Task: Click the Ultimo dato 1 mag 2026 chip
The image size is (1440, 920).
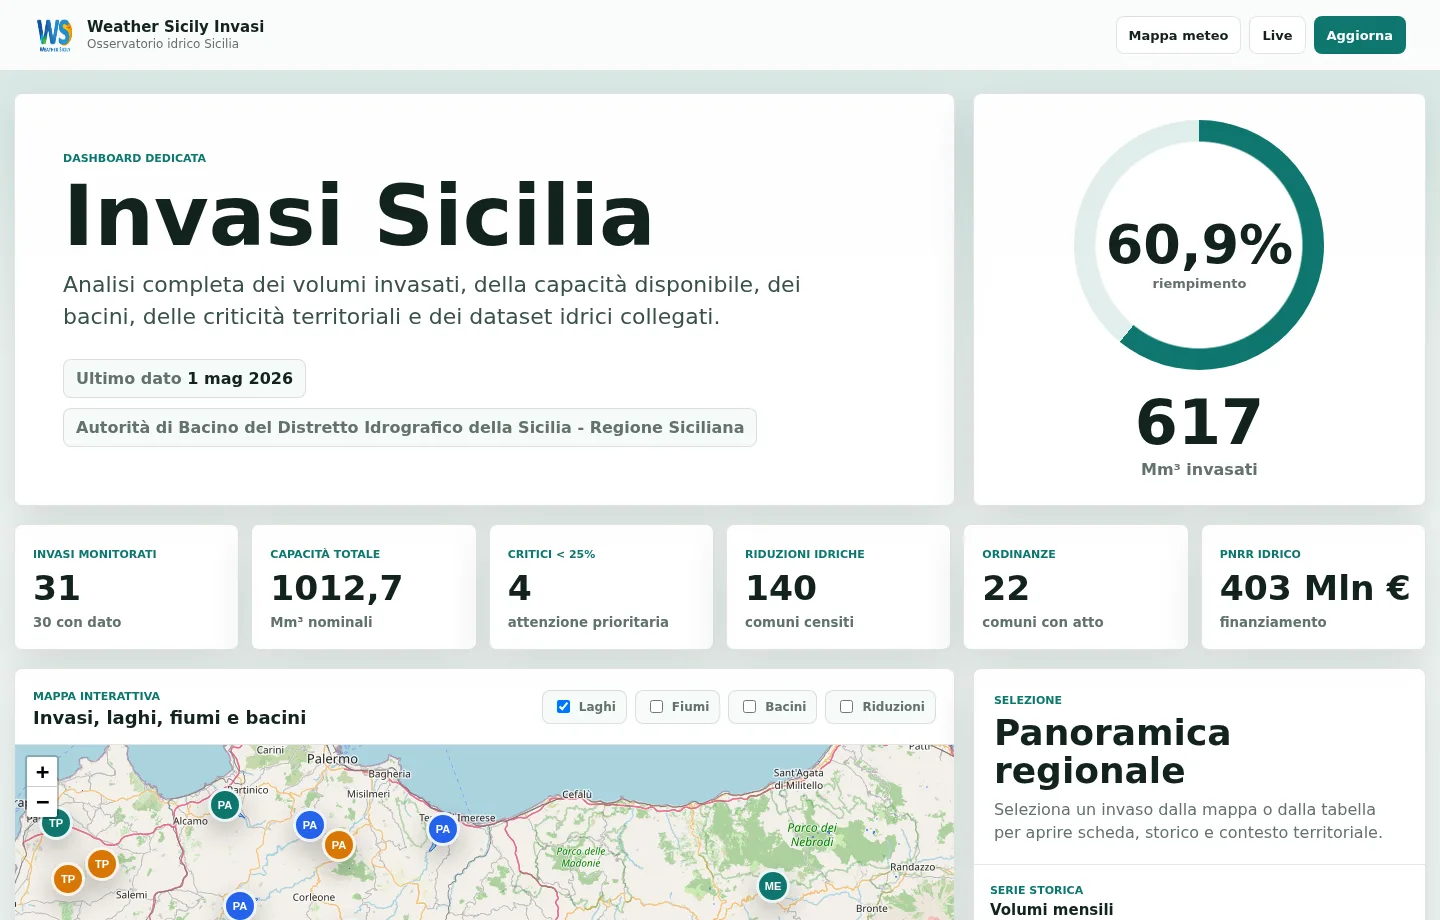Action: (x=184, y=378)
